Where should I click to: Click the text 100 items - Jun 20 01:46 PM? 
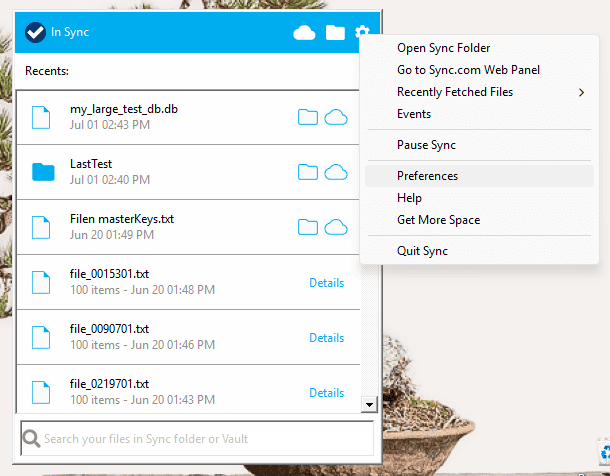[142, 345]
